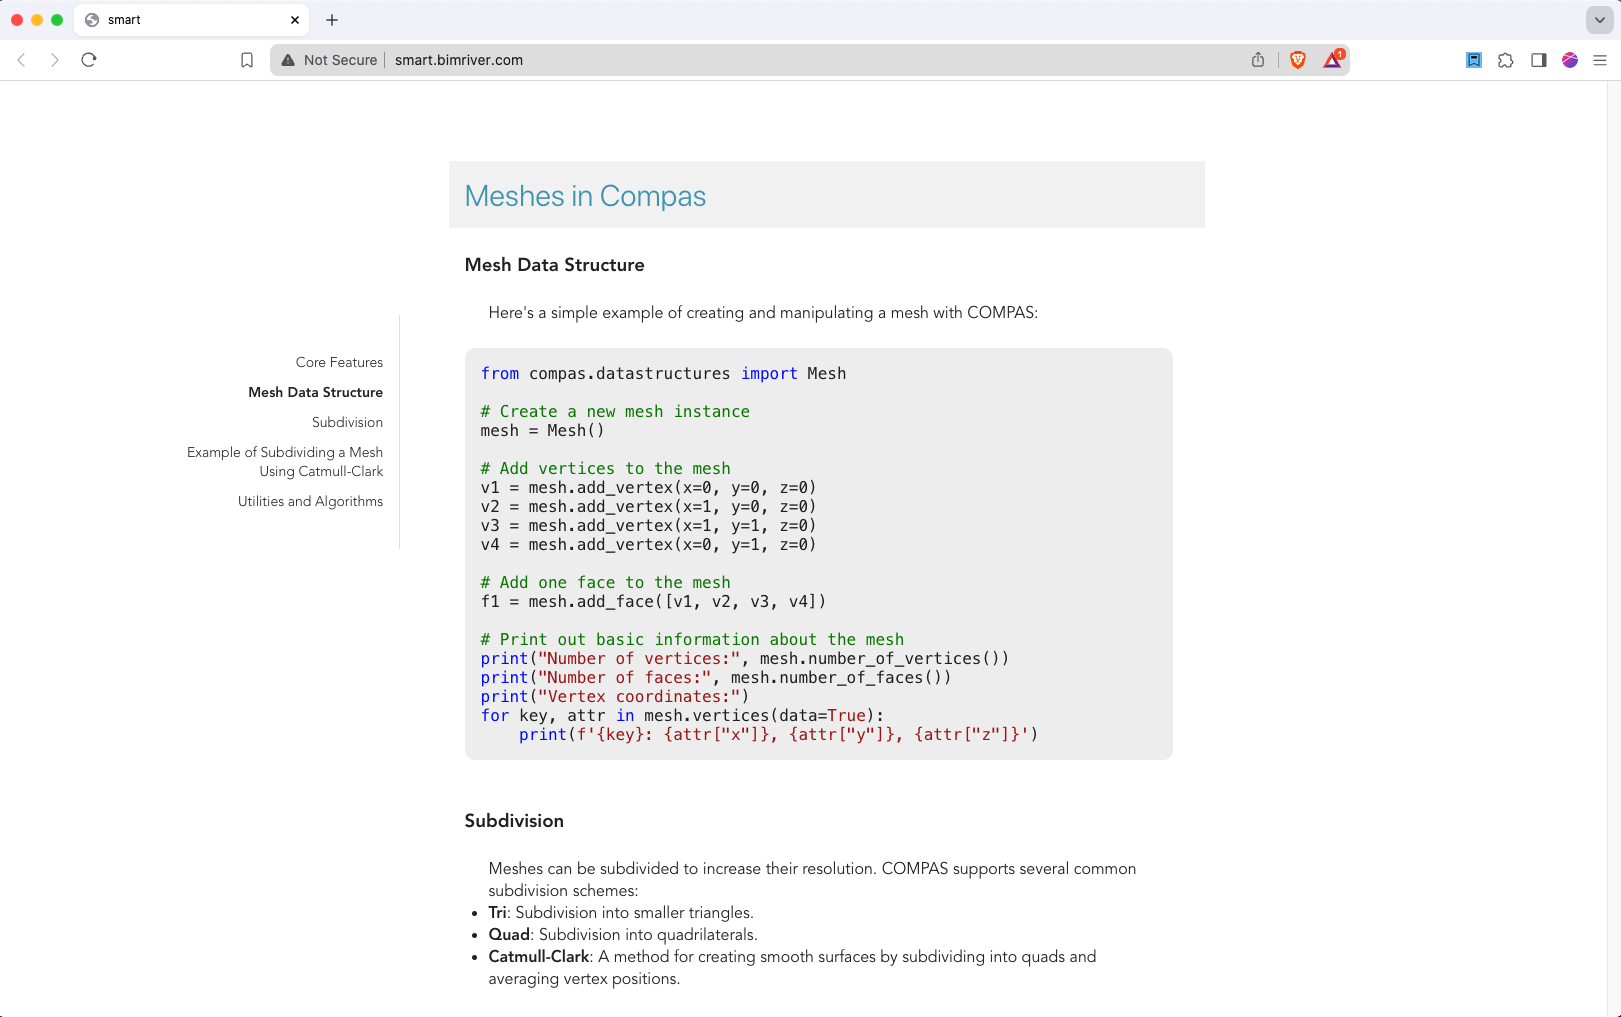Open a new tab with plus button

(x=332, y=20)
